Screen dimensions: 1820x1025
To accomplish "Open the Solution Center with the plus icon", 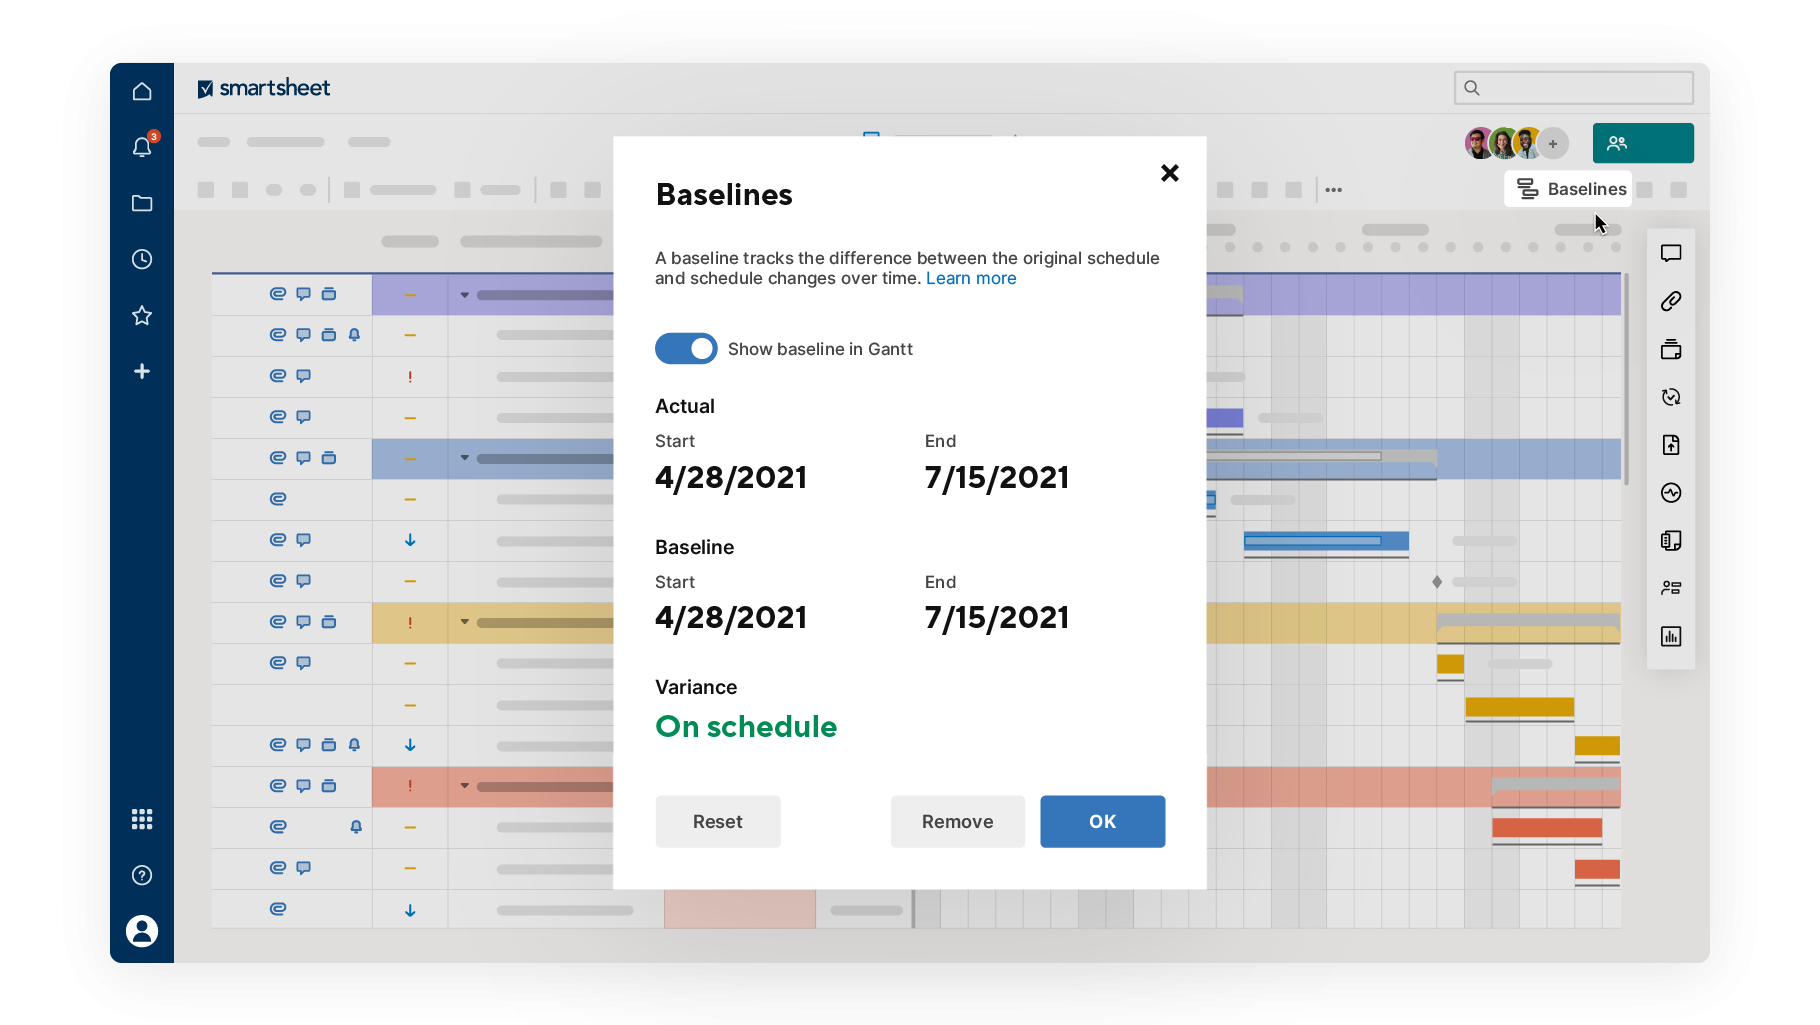I will 142,371.
